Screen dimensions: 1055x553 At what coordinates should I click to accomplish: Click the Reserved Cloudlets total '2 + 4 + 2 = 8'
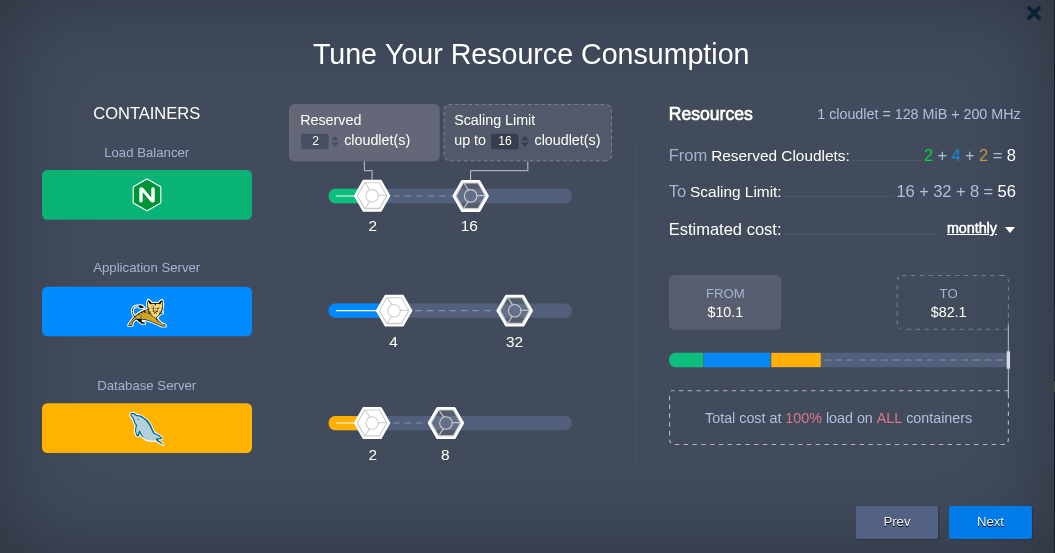970,155
